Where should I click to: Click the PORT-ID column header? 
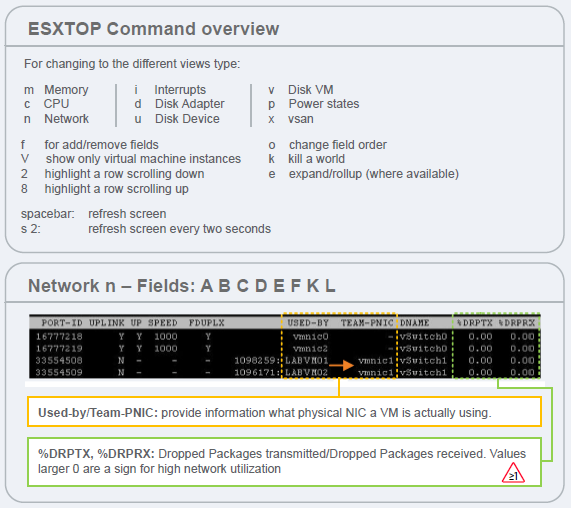tap(62, 323)
